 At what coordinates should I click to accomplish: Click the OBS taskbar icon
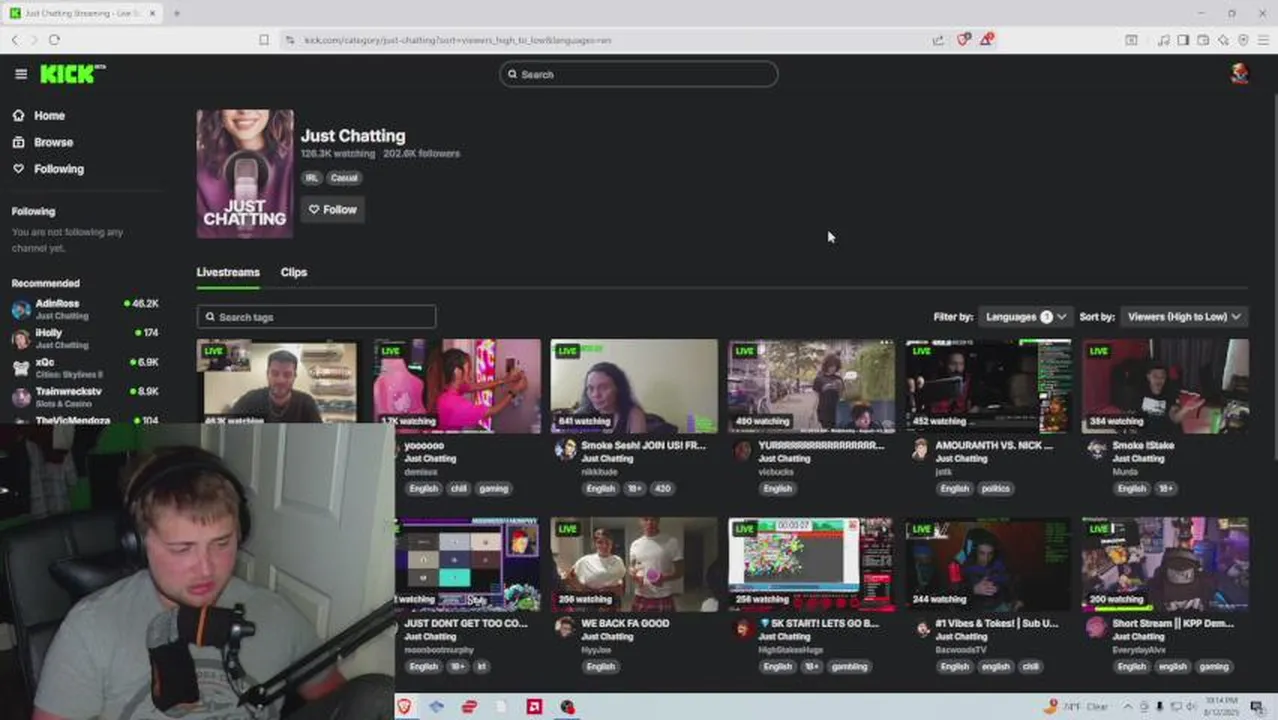coord(567,707)
